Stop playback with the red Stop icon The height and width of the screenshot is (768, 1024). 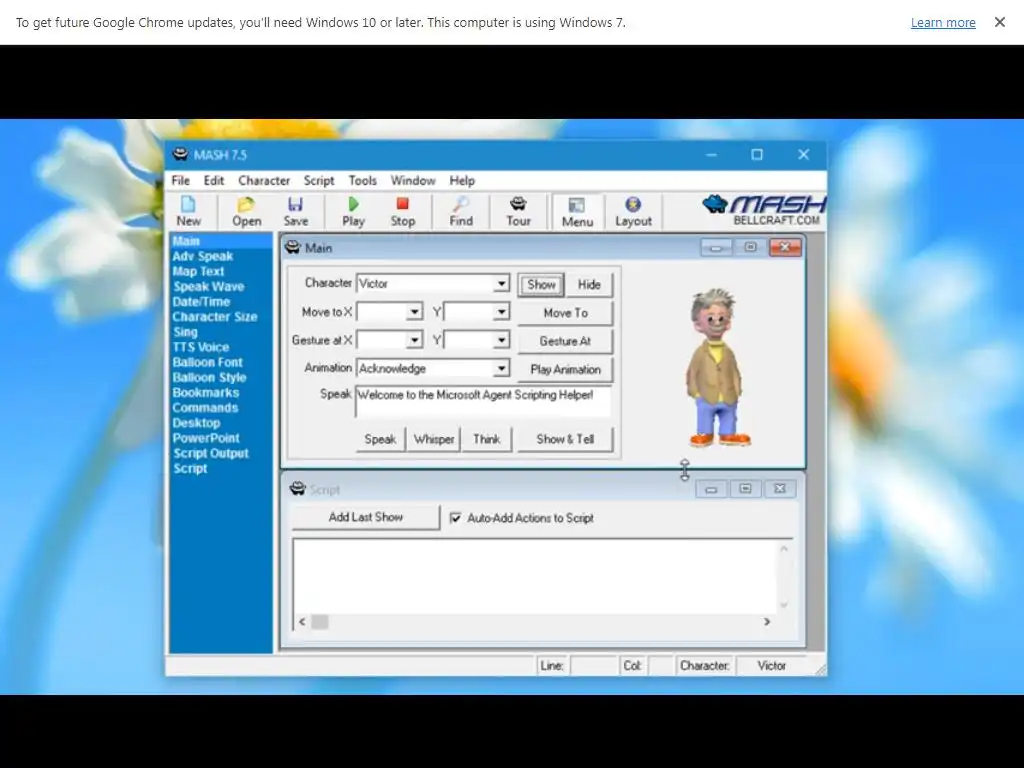click(x=402, y=212)
